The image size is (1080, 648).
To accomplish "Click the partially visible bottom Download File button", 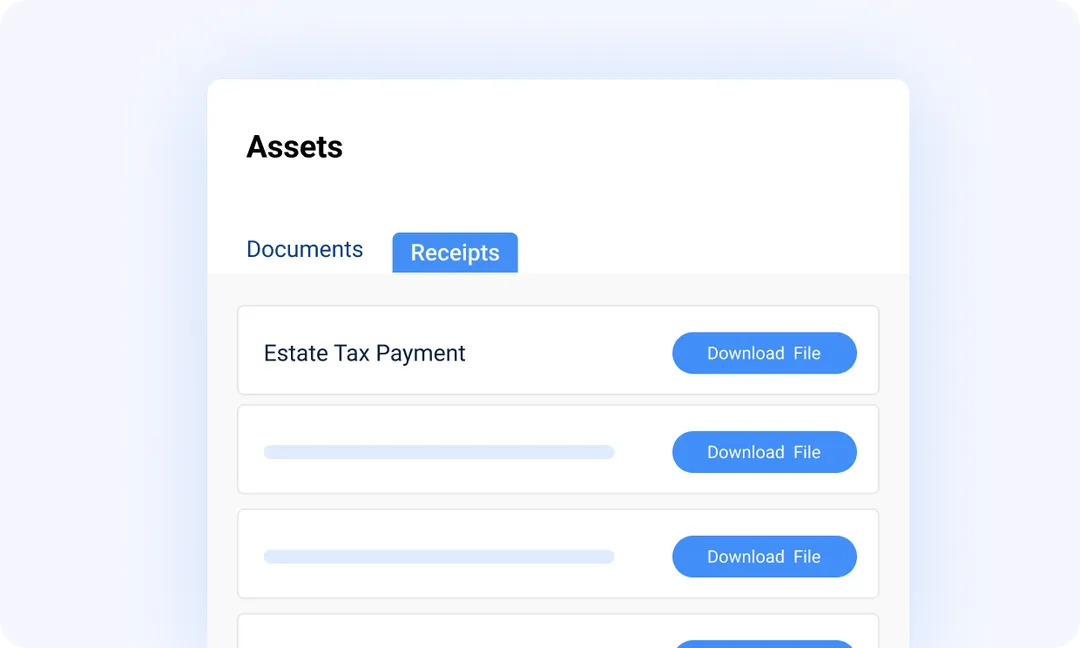I will (764, 644).
